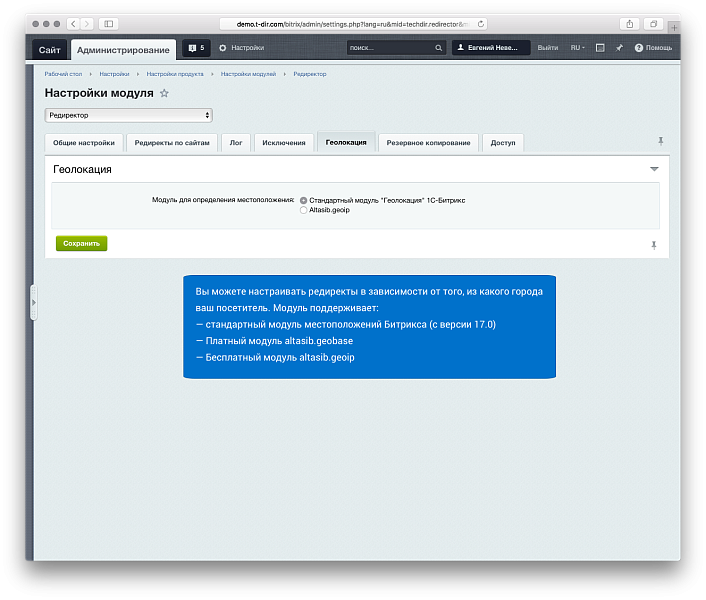The width and height of the screenshot is (706, 600).
Task: Switch to the Сайт top tab
Action: tap(50, 50)
